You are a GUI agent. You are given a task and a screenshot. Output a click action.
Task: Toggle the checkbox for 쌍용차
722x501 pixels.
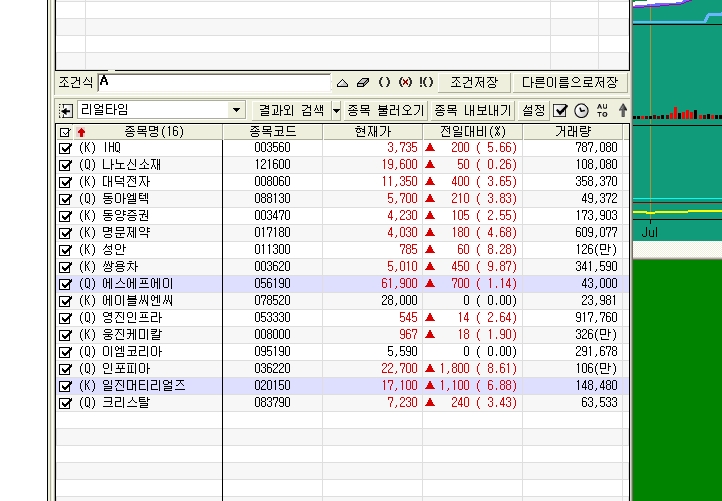[x=66, y=267]
